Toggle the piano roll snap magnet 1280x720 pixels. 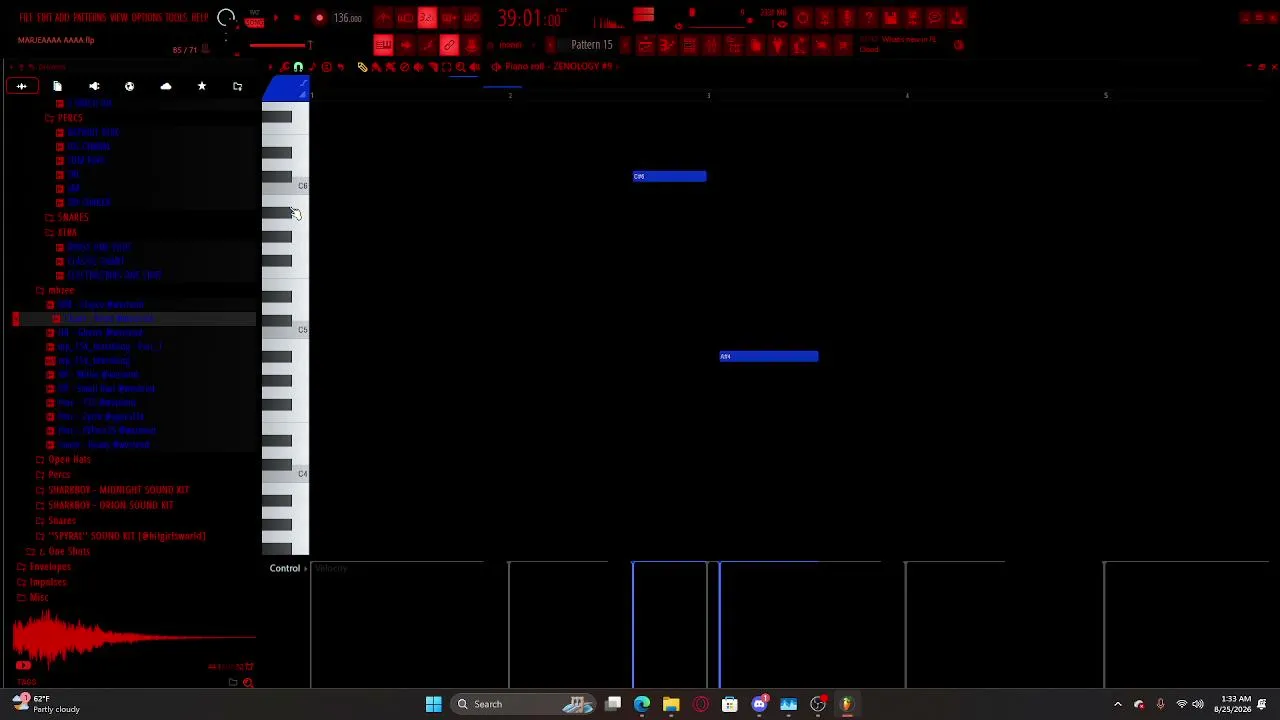298,67
